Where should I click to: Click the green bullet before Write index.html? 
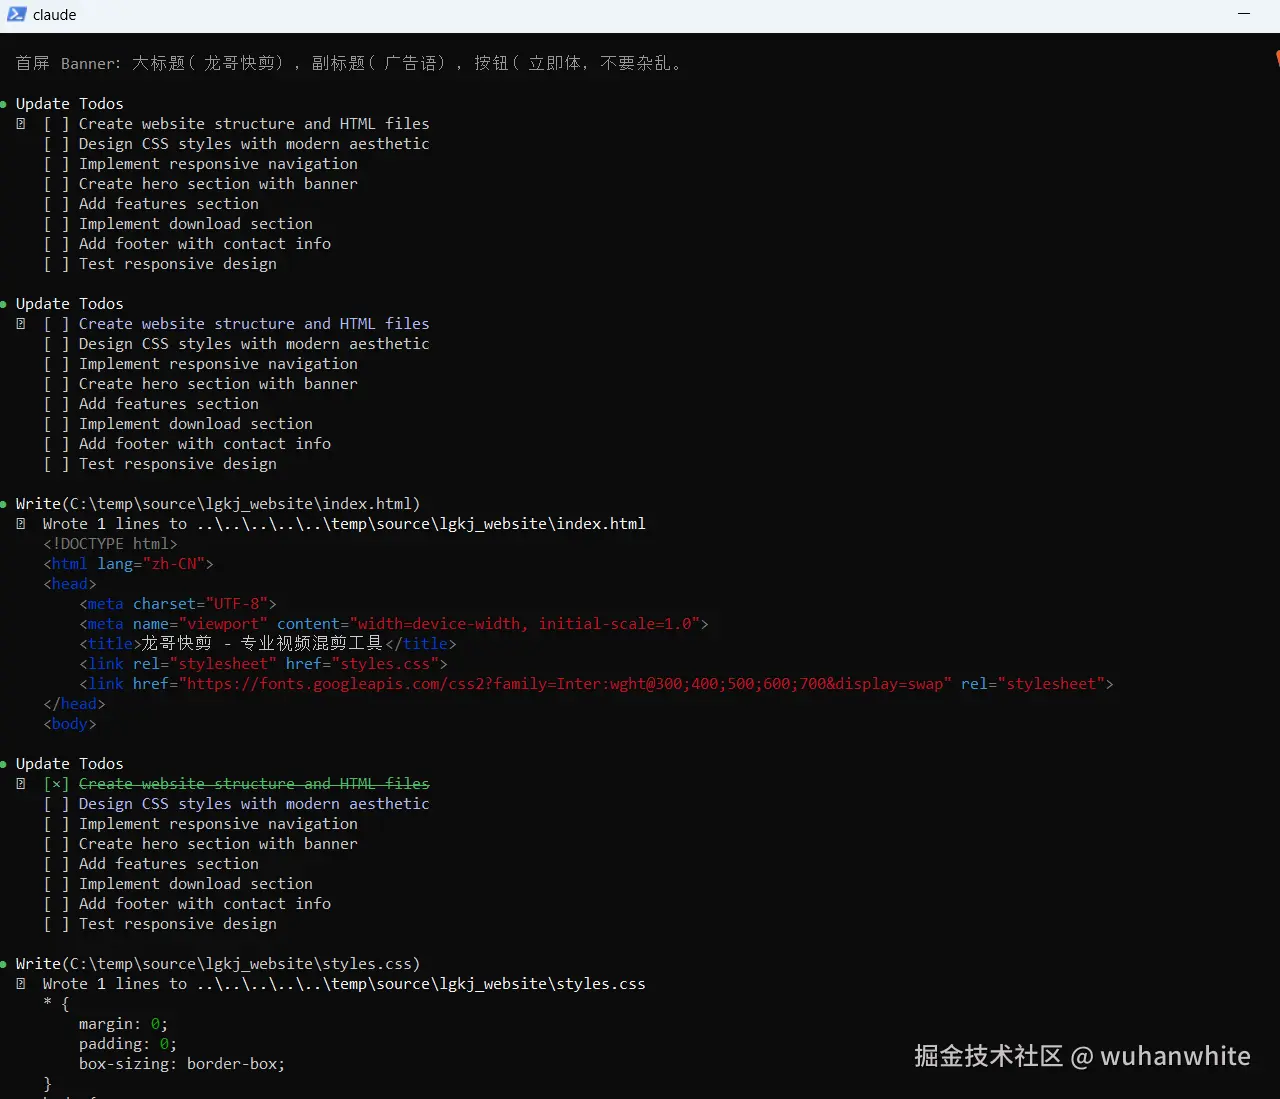[4, 504]
